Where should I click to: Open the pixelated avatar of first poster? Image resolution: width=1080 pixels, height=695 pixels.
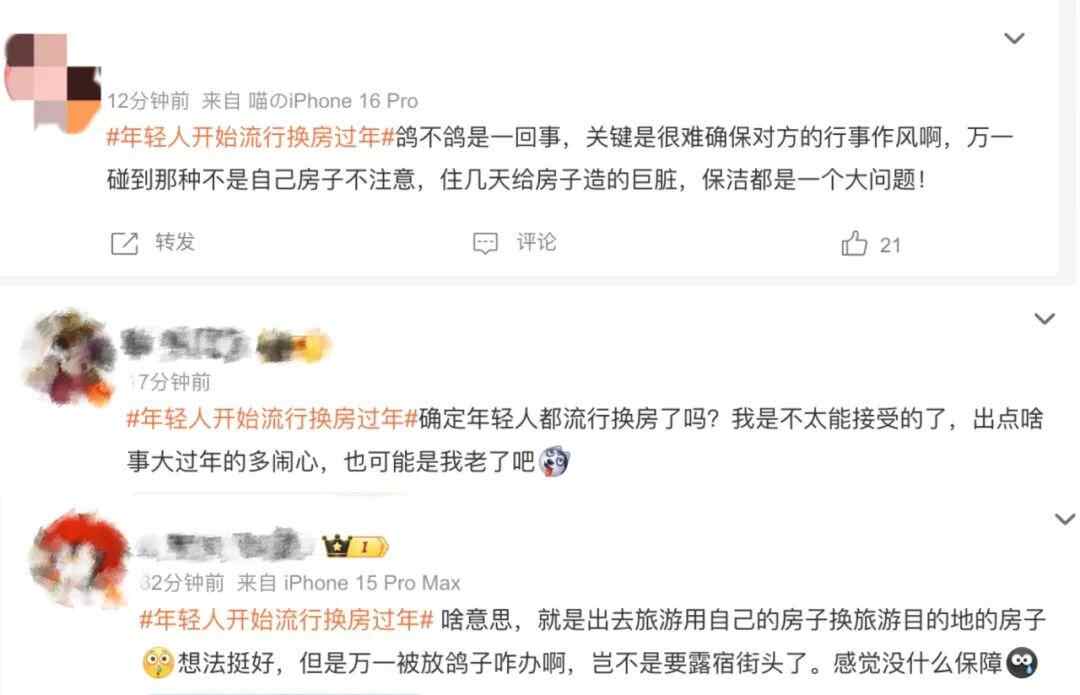(x=52, y=82)
